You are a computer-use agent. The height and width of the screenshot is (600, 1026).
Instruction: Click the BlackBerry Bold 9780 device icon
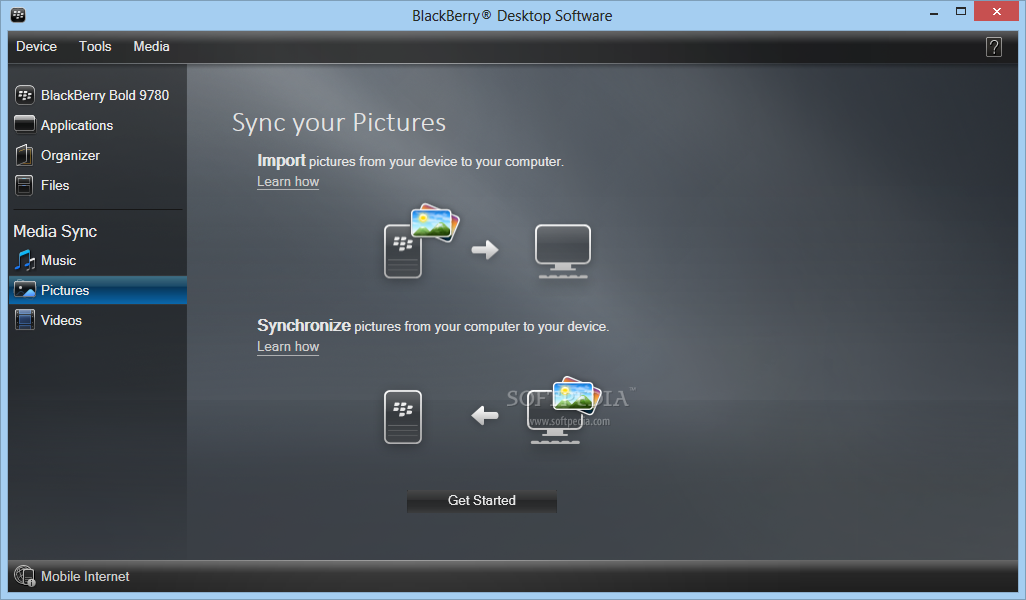pyautogui.click(x=25, y=95)
